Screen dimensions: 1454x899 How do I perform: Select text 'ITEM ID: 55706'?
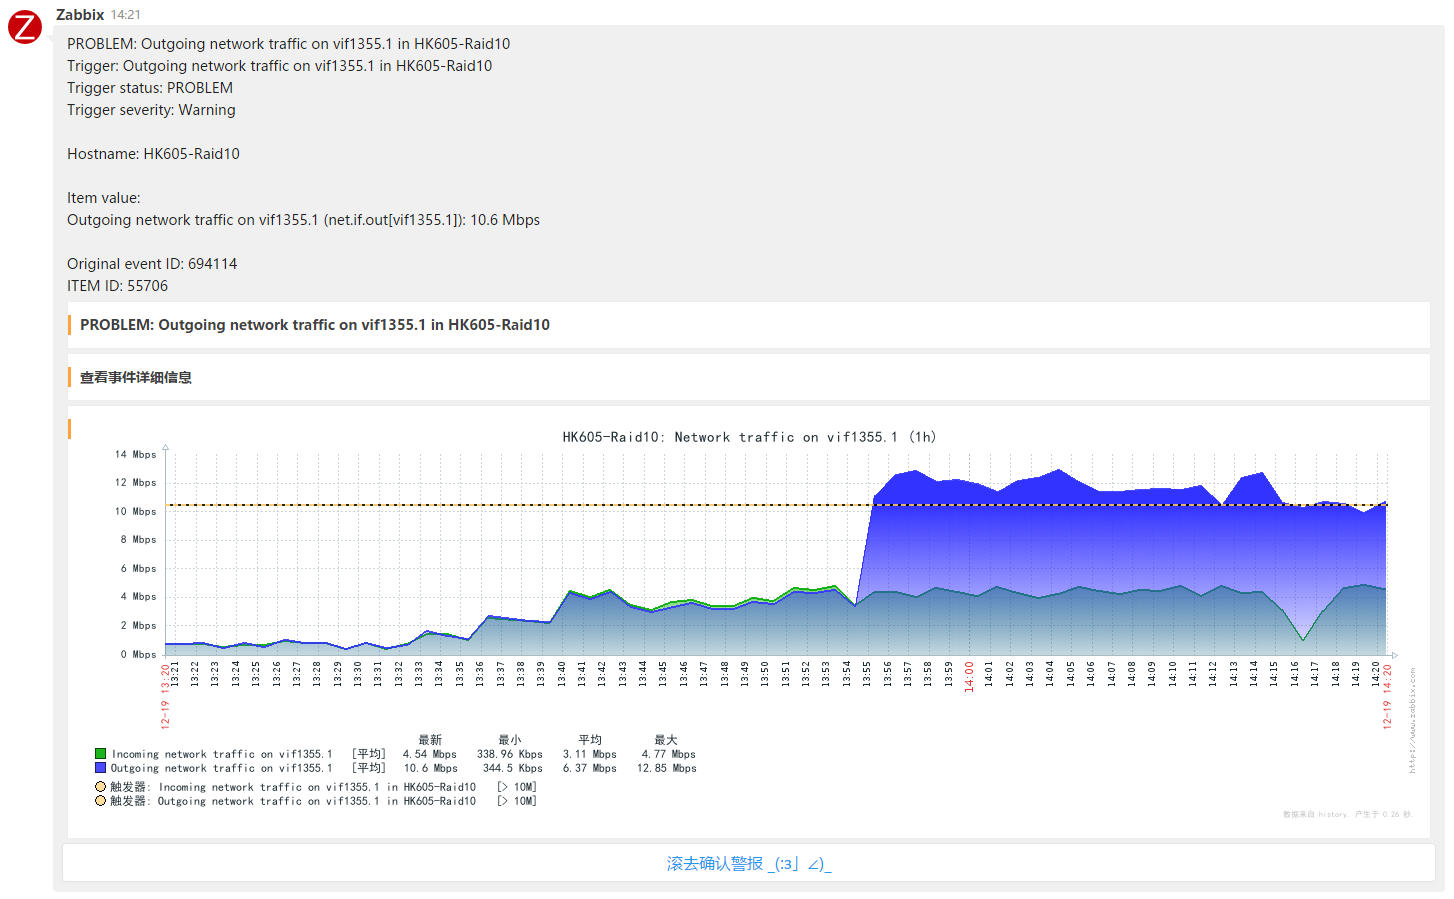(117, 286)
